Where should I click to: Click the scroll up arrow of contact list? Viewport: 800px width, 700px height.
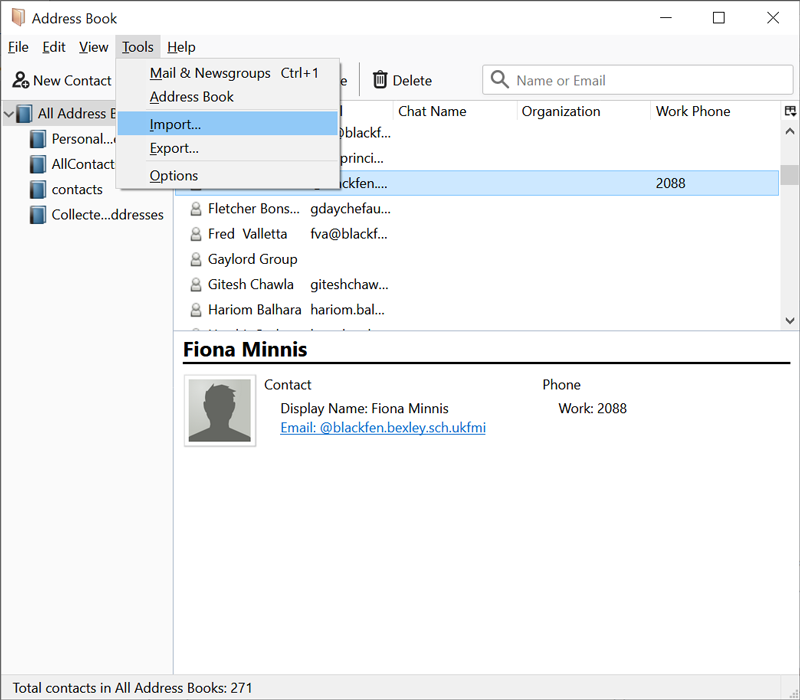click(x=790, y=131)
